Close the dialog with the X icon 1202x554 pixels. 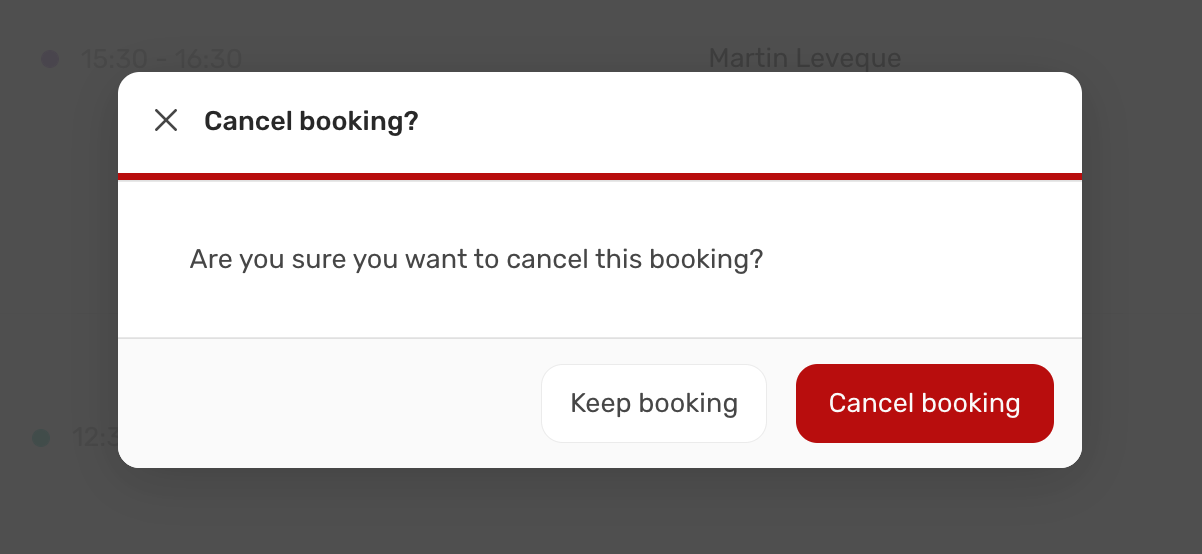tap(166, 121)
